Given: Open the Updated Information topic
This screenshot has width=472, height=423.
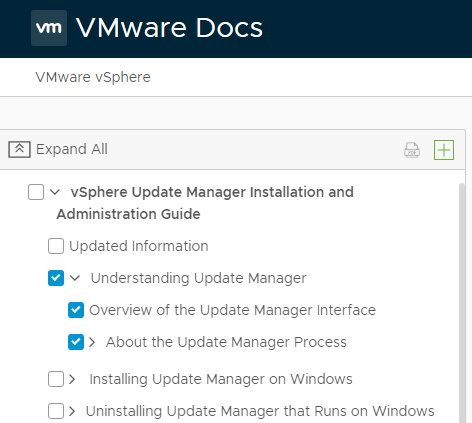Looking at the screenshot, I should coord(139,246).
